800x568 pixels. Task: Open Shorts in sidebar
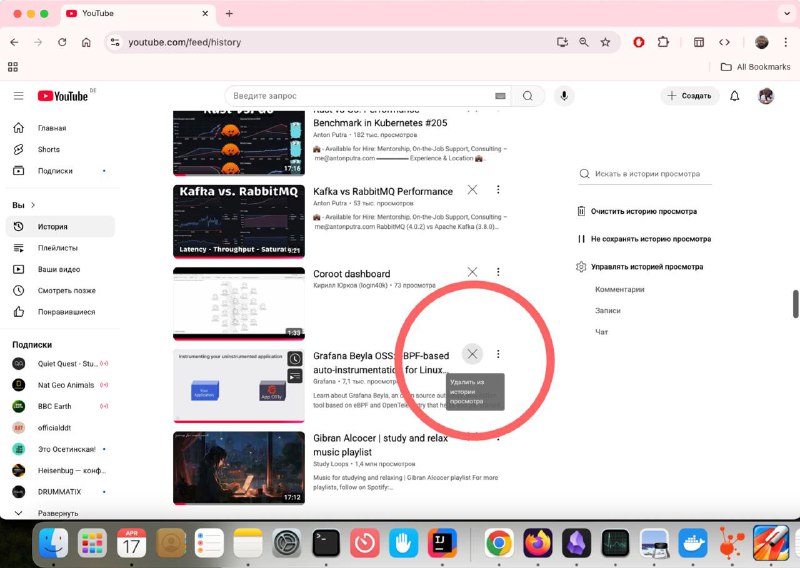coord(60,150)
